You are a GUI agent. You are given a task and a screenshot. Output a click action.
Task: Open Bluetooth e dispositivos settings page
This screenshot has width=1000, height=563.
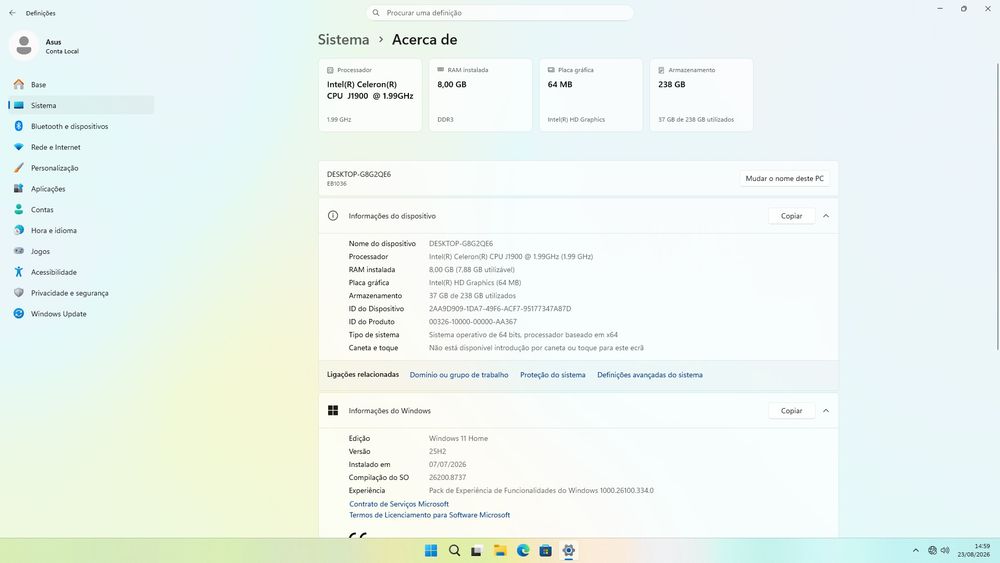tap(81, 126)
